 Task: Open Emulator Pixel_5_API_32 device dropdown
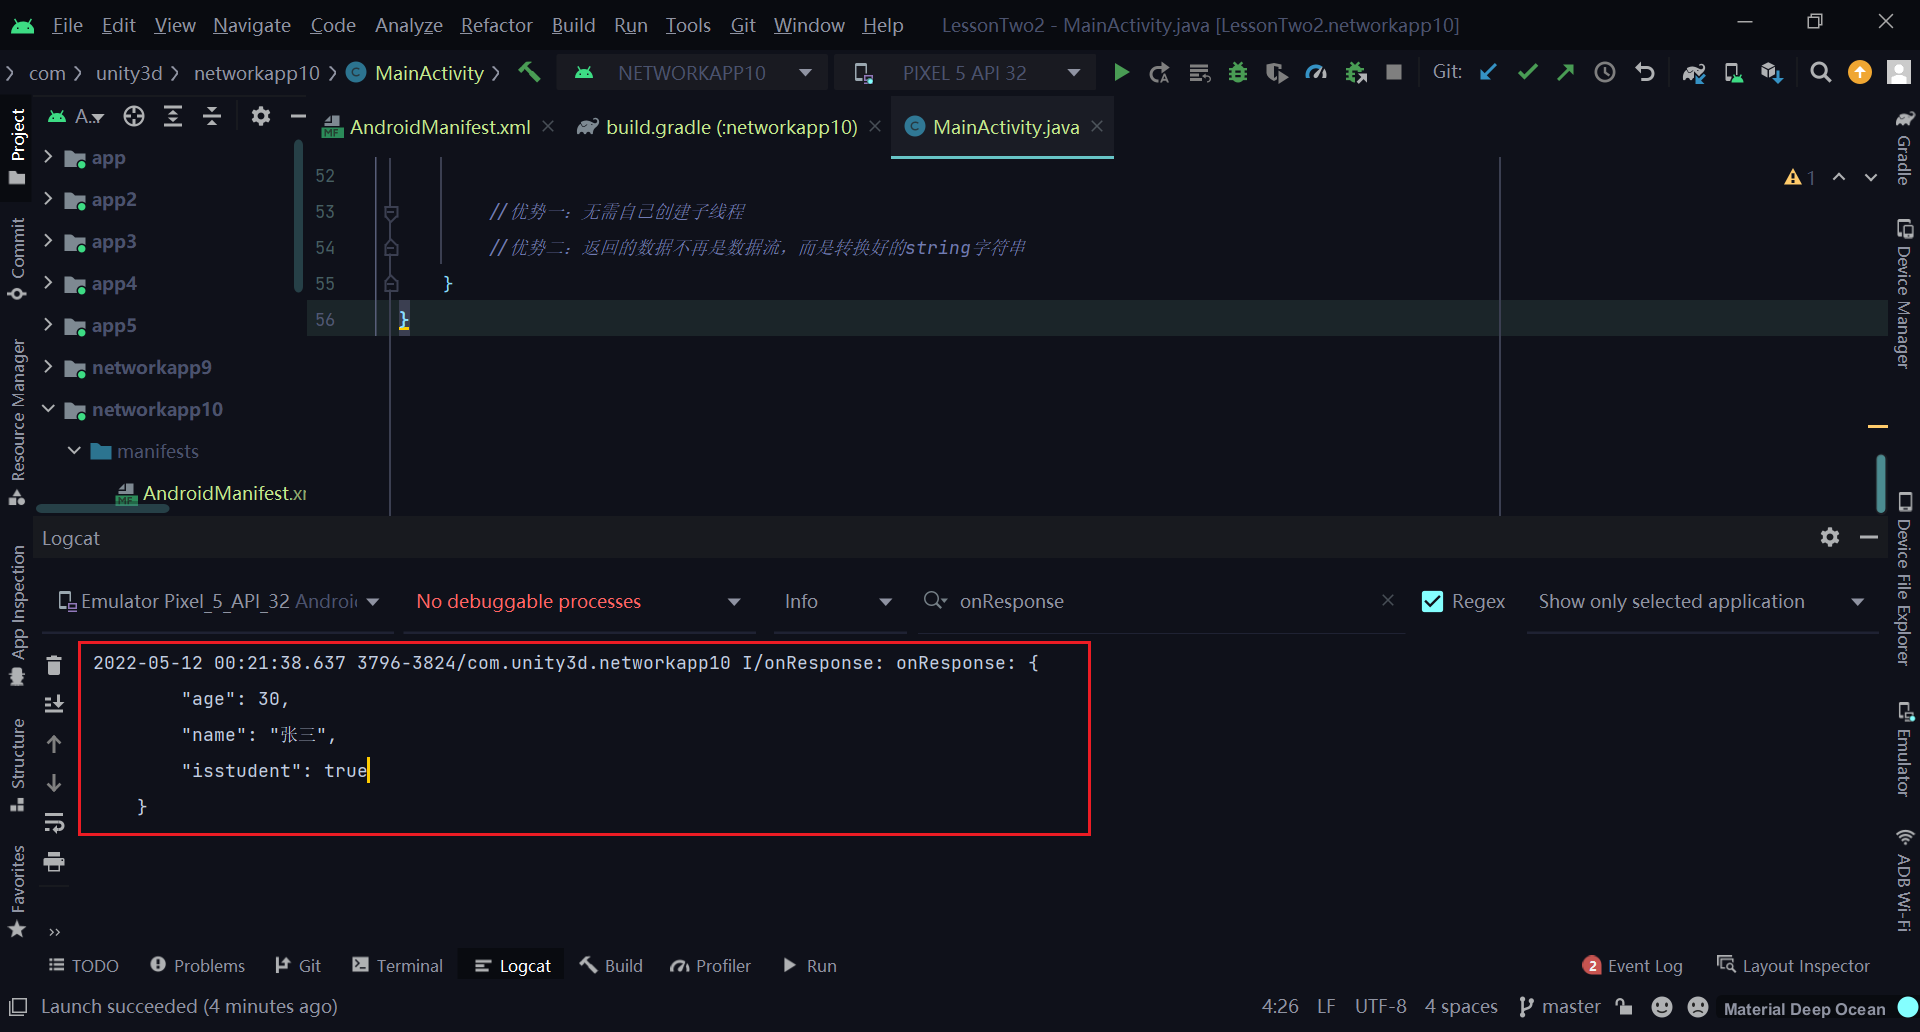pos(219,601)
